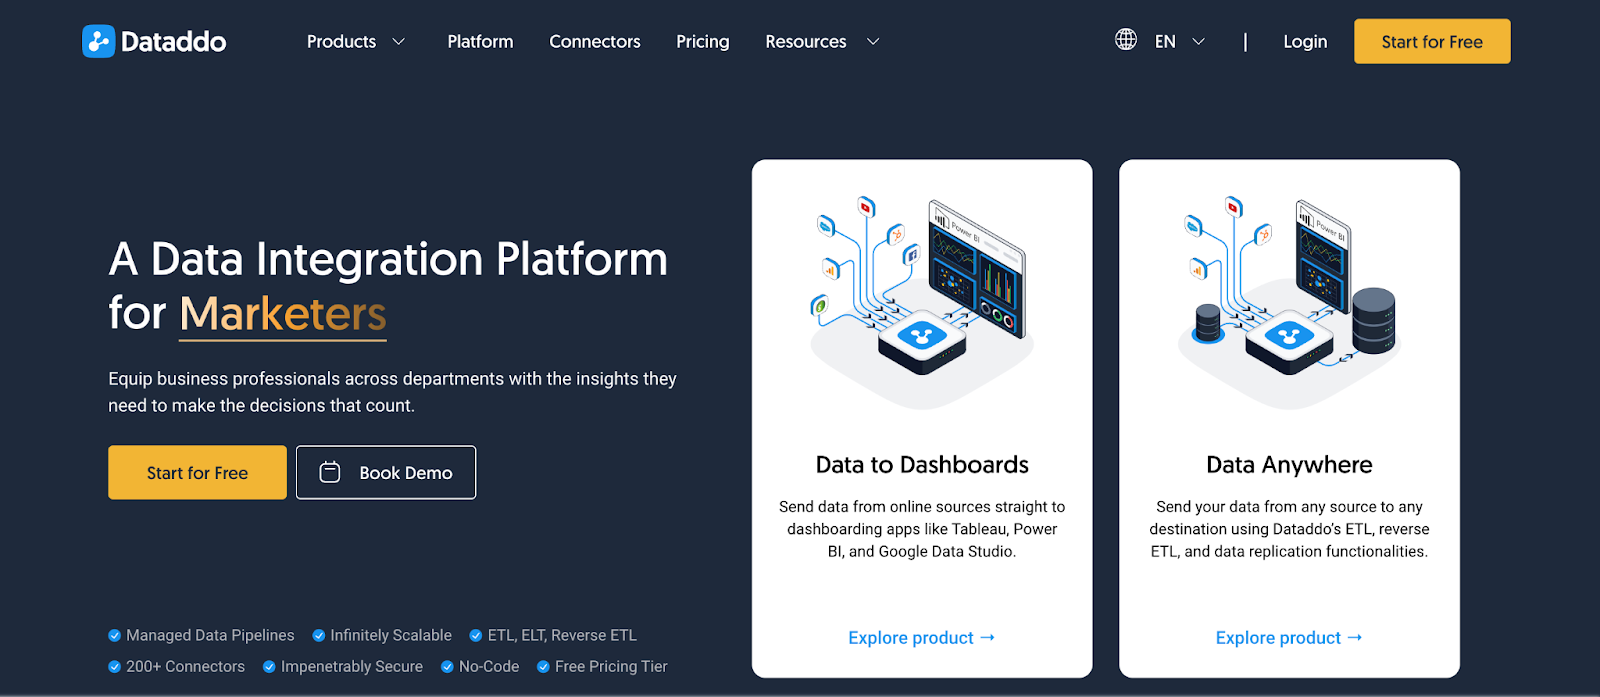Screen dimensions: 1600x697
Task: Click the Equip business professionals paragraph
Action: (392, 392)
